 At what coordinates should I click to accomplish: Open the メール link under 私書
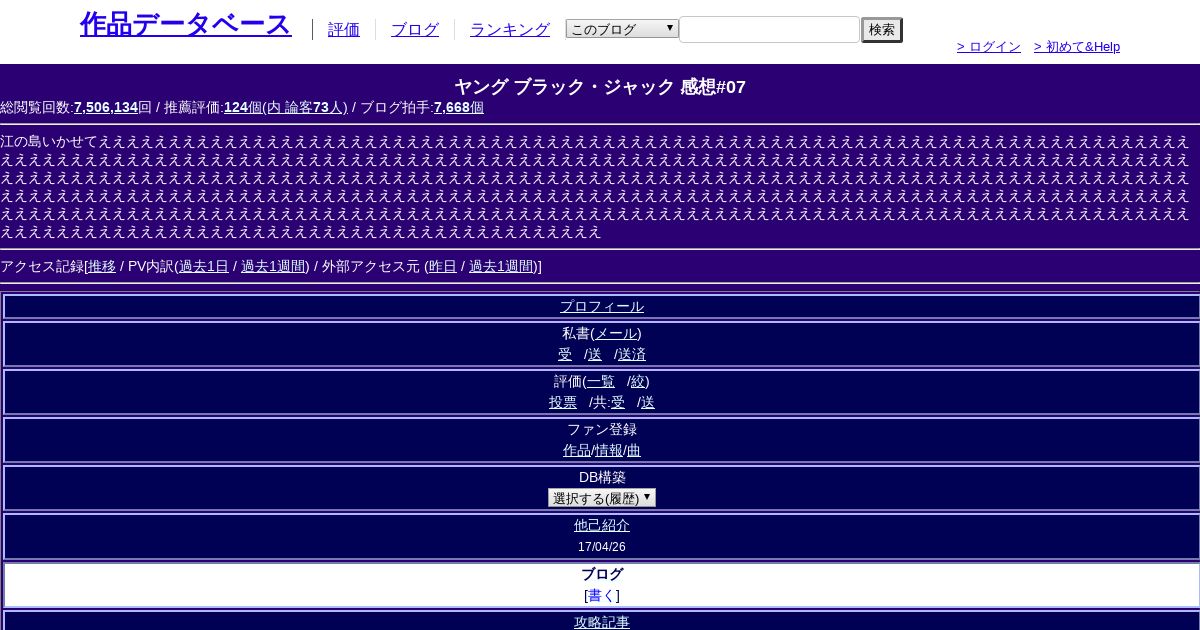[x=616, y=333]
